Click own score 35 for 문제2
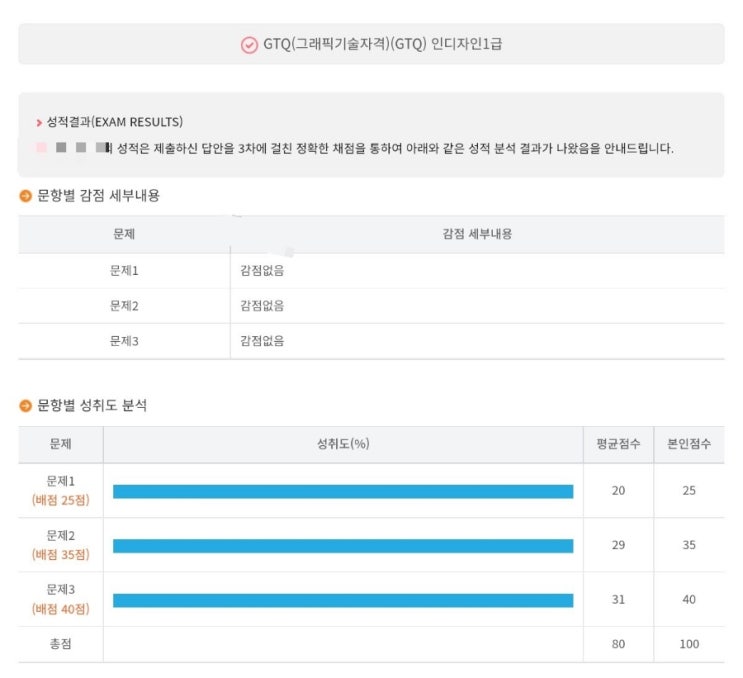743x678 pixels. point(689,545)
